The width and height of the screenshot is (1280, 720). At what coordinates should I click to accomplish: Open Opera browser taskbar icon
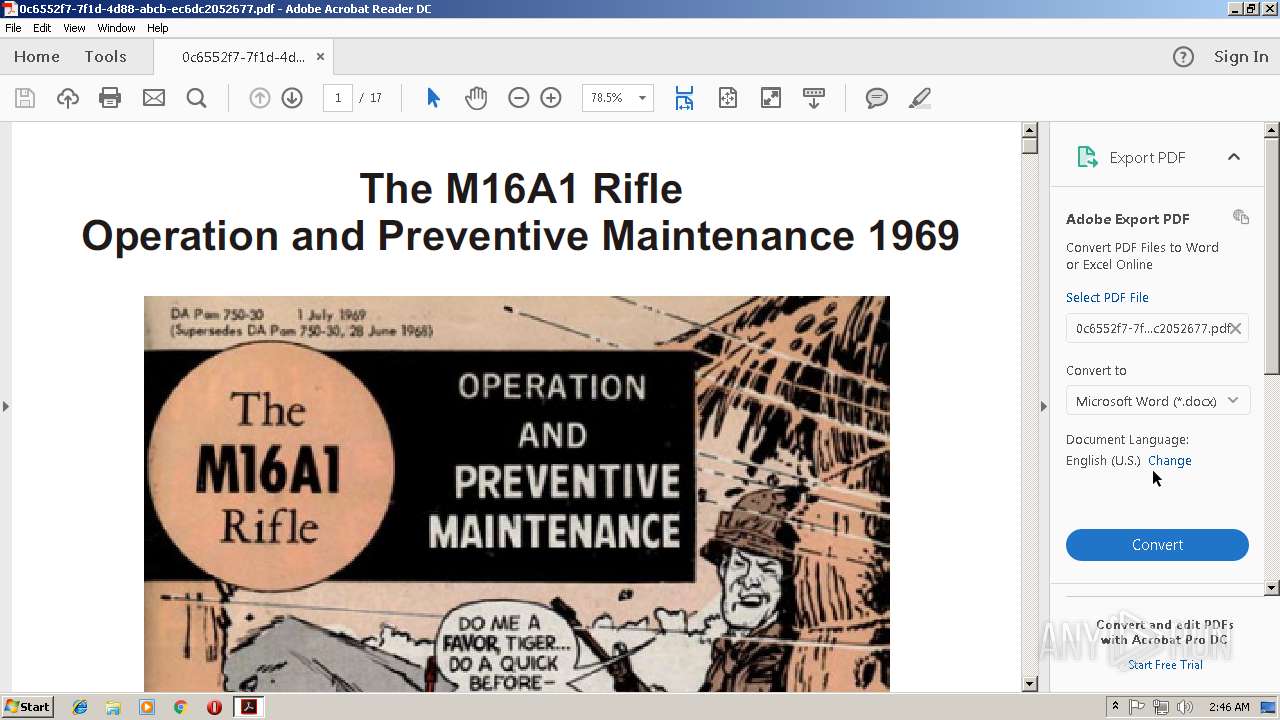[x=214, y=707]
